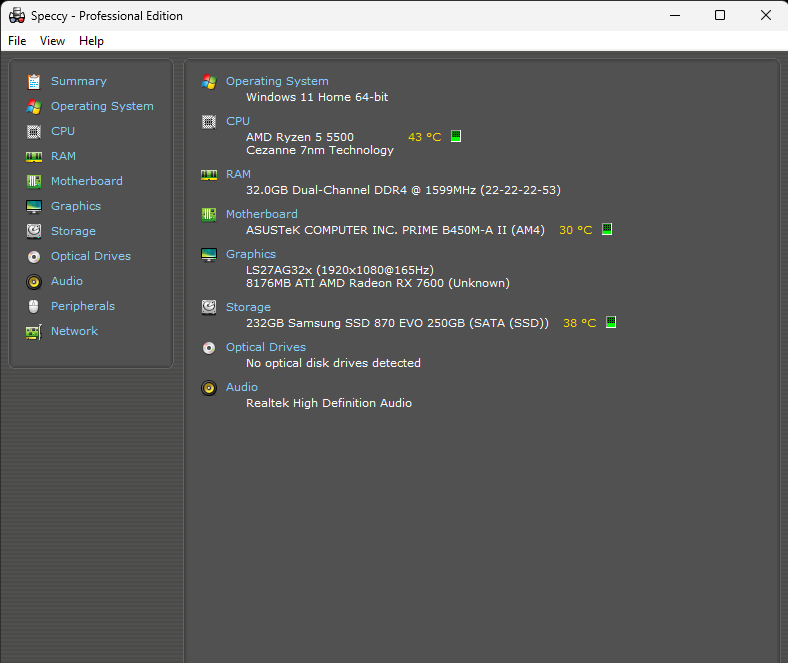The image size is (788, 663).
Task: Click the Windows flag icon in summary pane
Action: tap(209, 82)
